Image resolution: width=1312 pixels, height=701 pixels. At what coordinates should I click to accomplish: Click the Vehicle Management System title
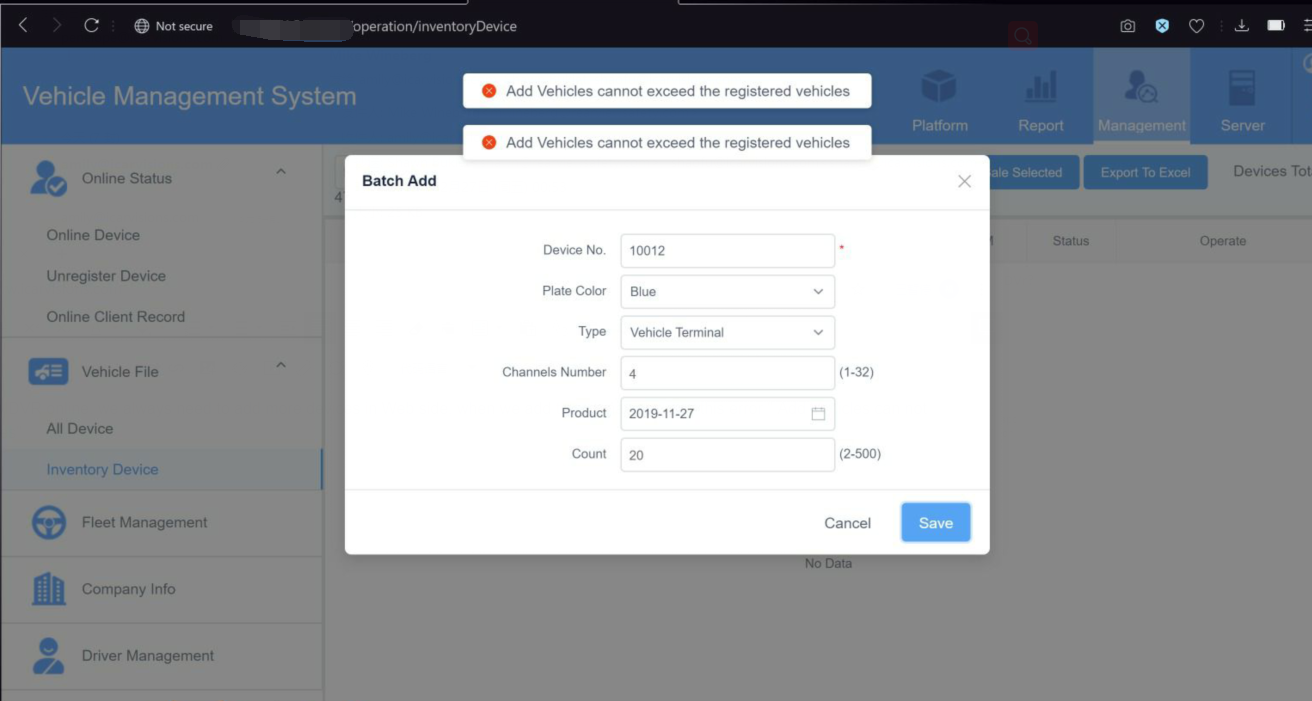tap(189, 96)
